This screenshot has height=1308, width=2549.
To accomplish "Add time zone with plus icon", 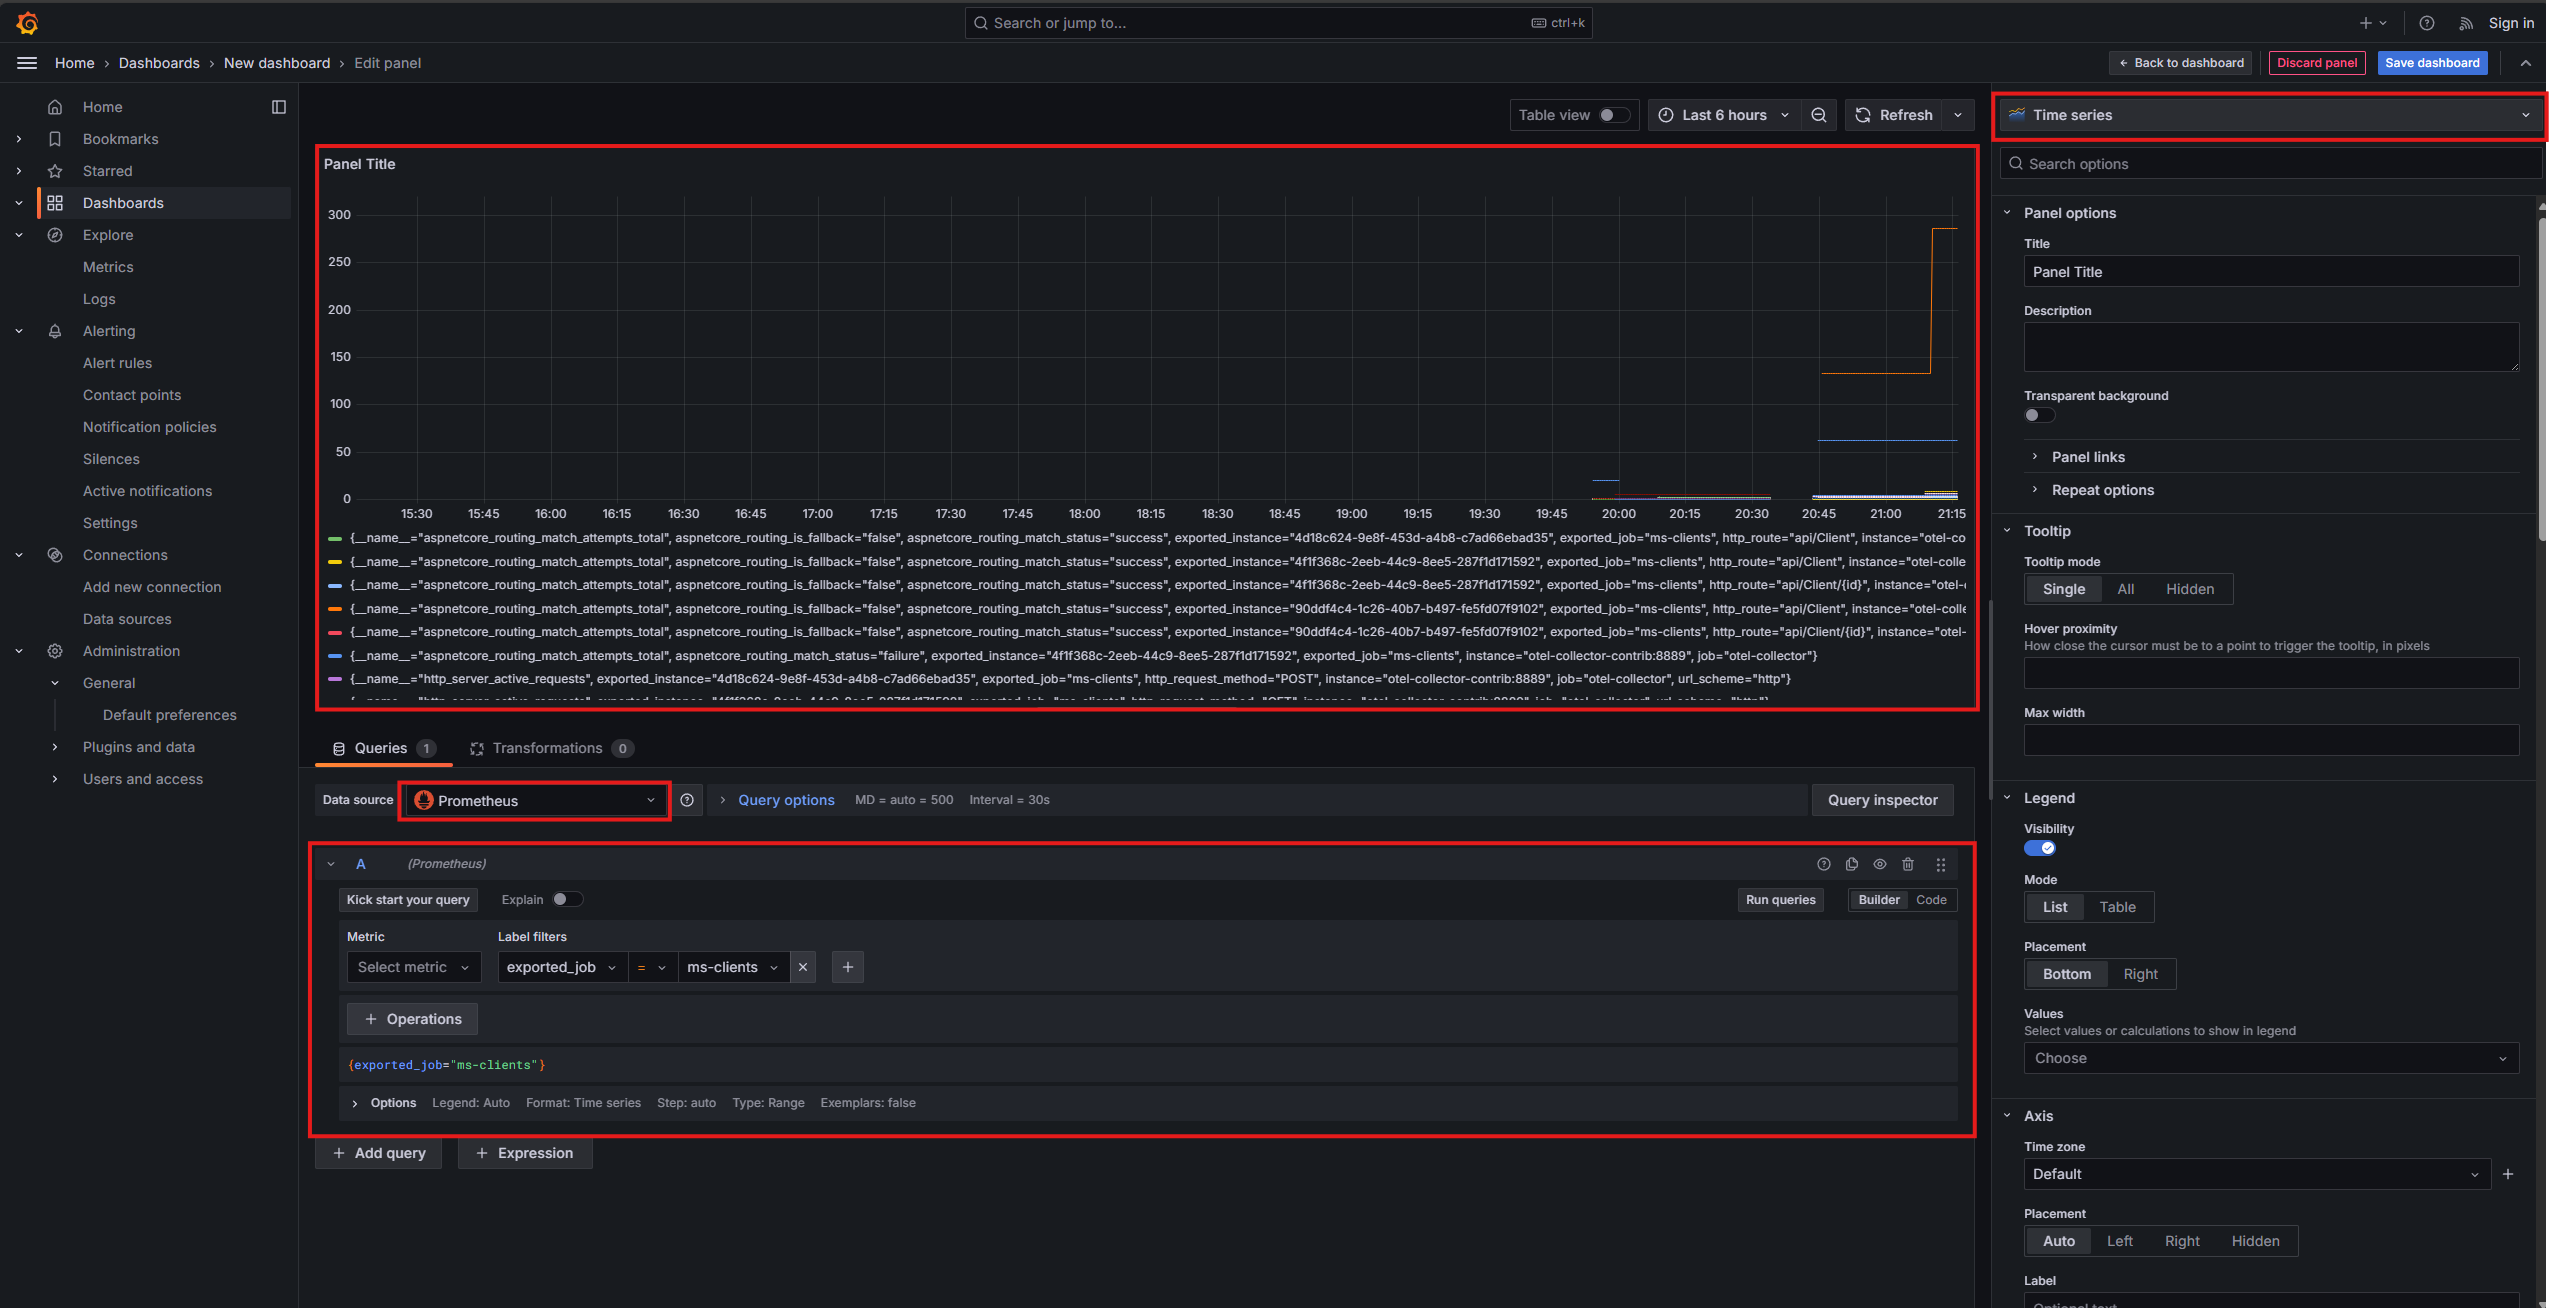I will point(2508,1174).
